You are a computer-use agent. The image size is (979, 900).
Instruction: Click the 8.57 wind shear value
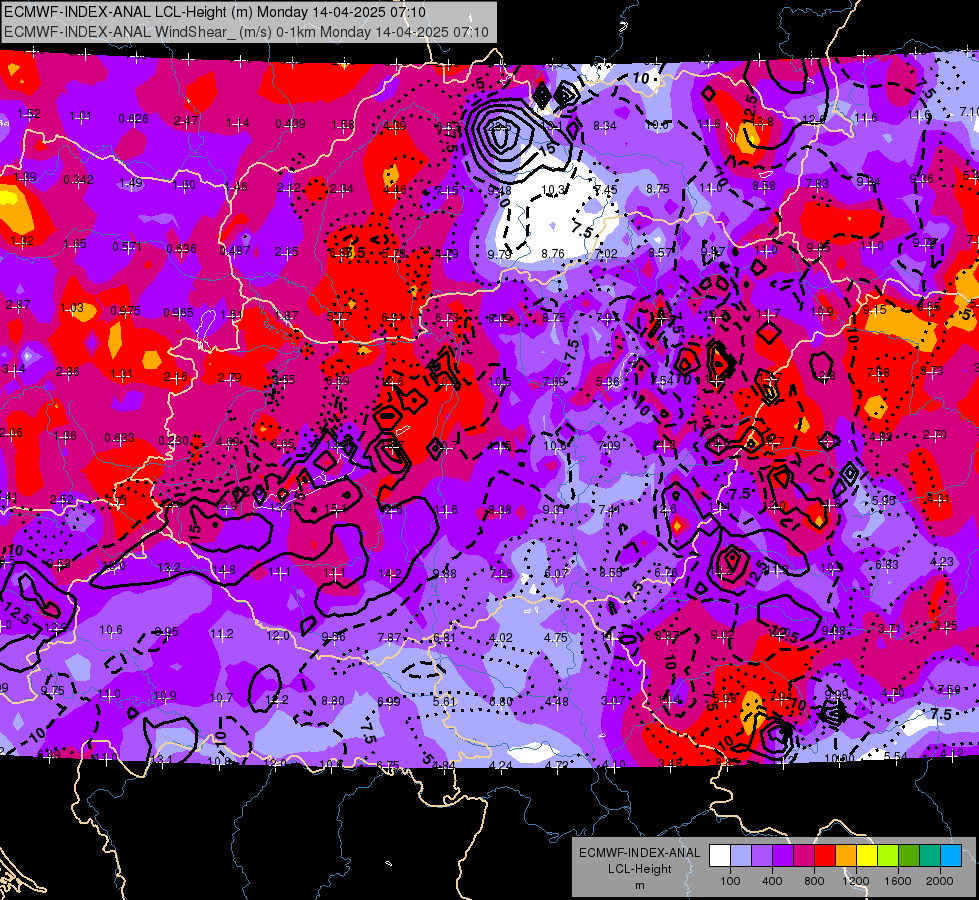click(659, 252)
